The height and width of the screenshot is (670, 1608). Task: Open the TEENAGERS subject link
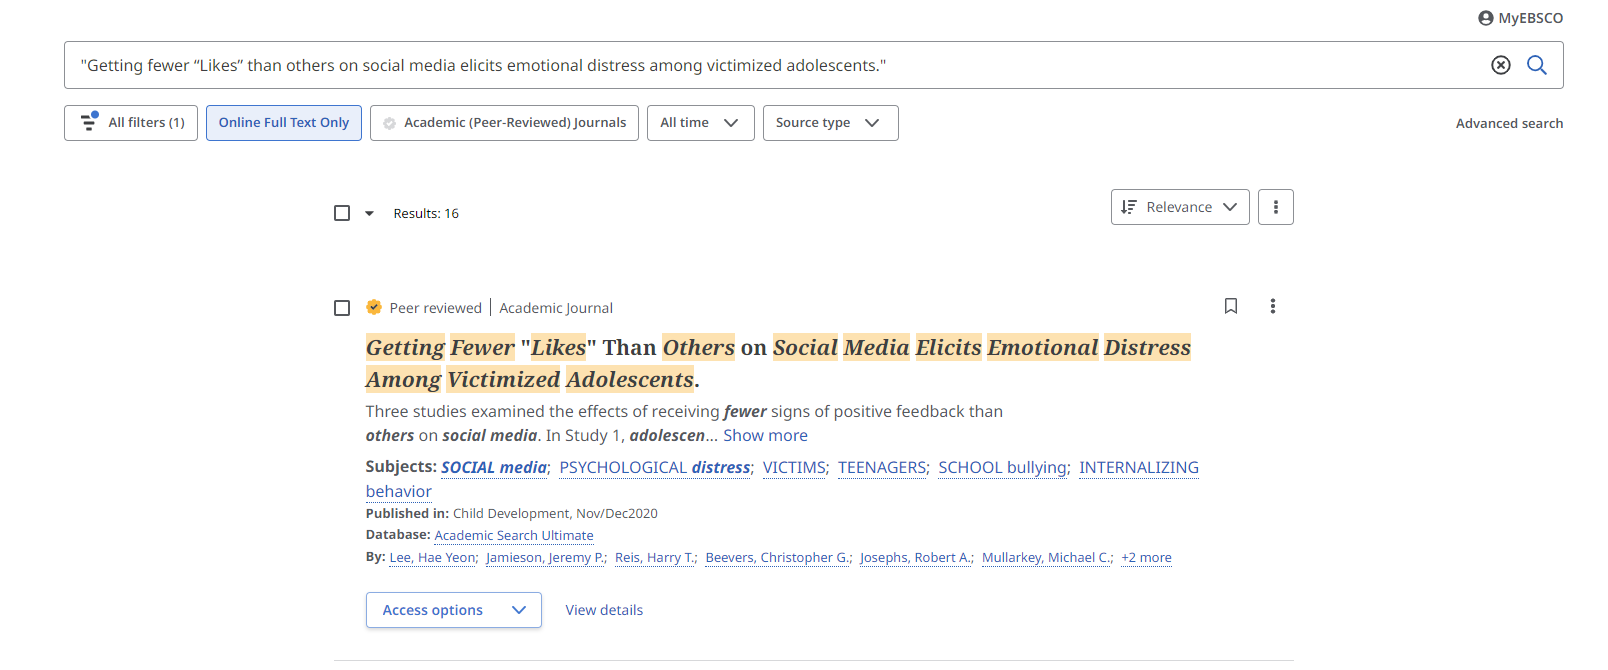[x=882, y=467]
